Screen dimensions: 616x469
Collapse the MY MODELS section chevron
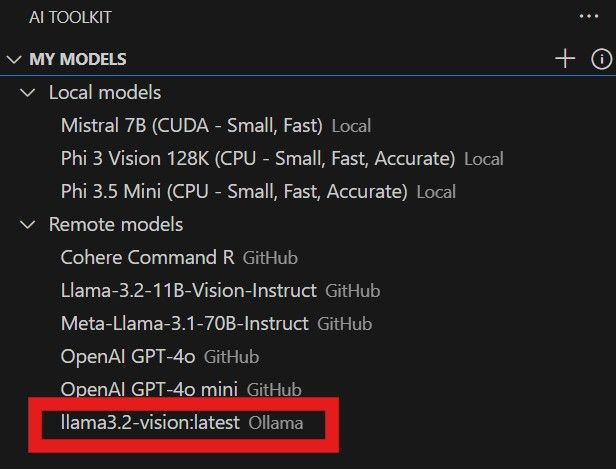(14, 59)
